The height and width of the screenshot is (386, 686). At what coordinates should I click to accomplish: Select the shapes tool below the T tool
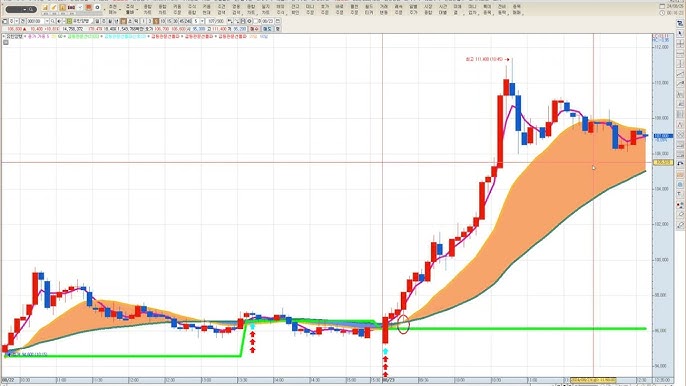(680, 204)
